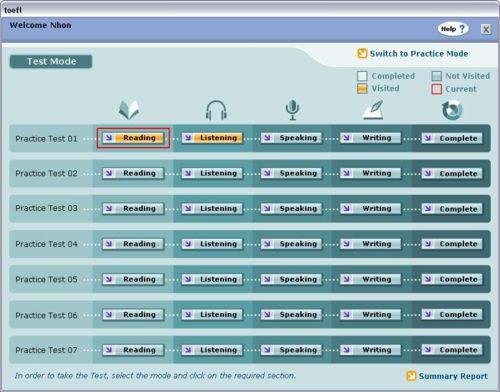Open Reading section of Practice Test 01
Image resolution: width=500 pixels, height=392 pixels.
133,138
